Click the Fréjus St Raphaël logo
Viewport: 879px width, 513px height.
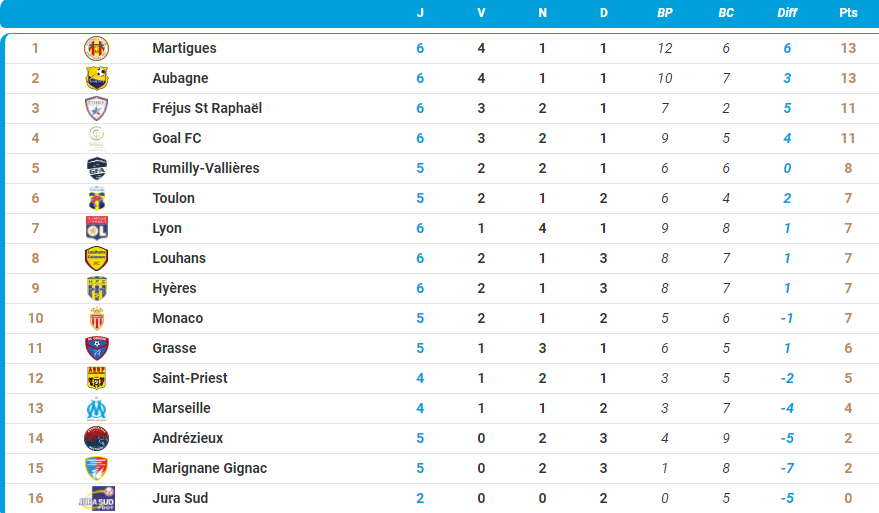pyautogui.click(x=97, y=108)
